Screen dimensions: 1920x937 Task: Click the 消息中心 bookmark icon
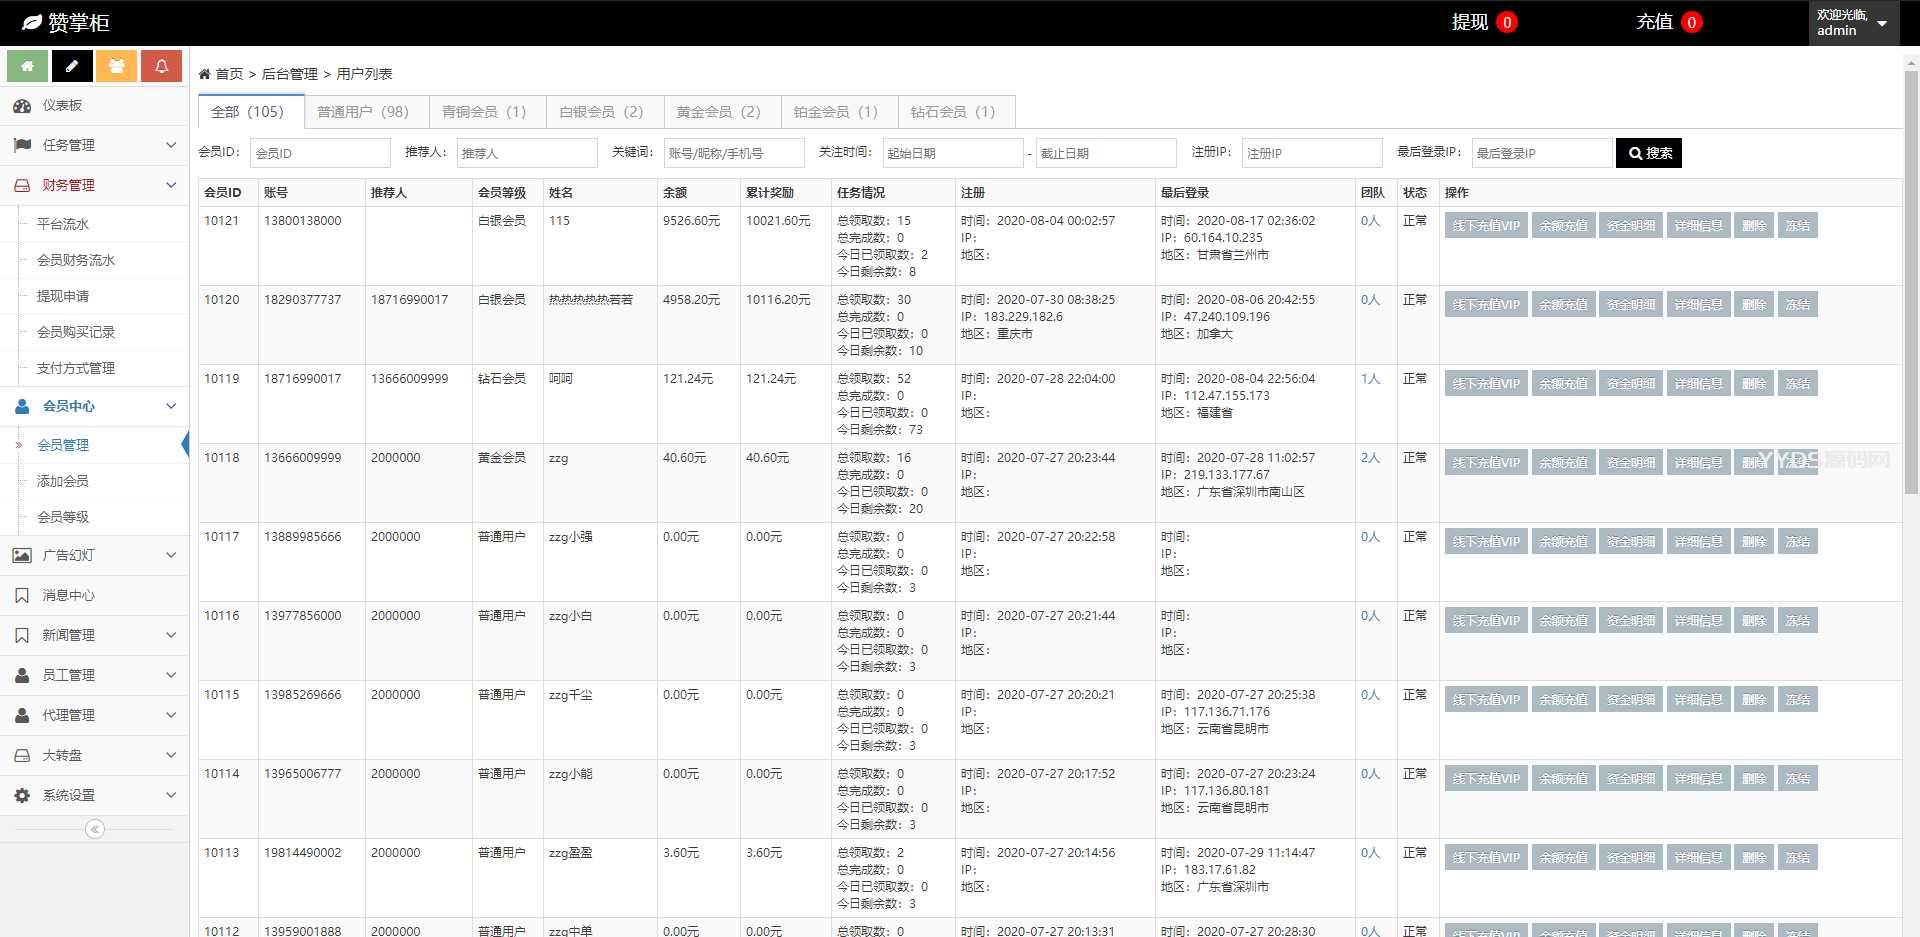22,596
